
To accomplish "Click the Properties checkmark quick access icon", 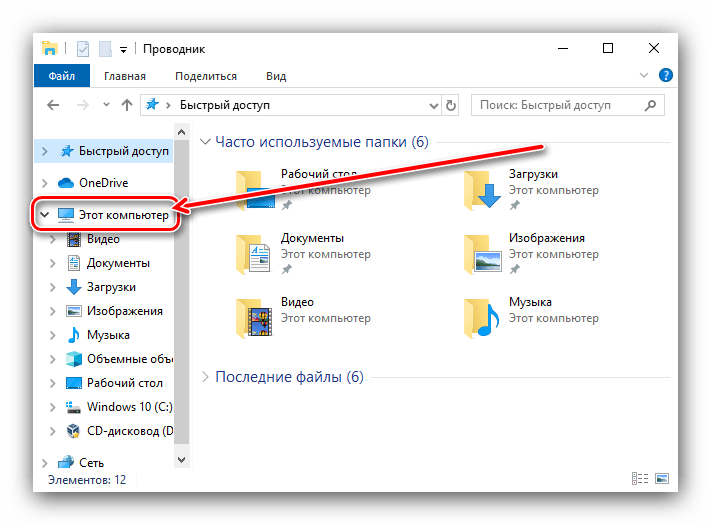I will 83,49.
